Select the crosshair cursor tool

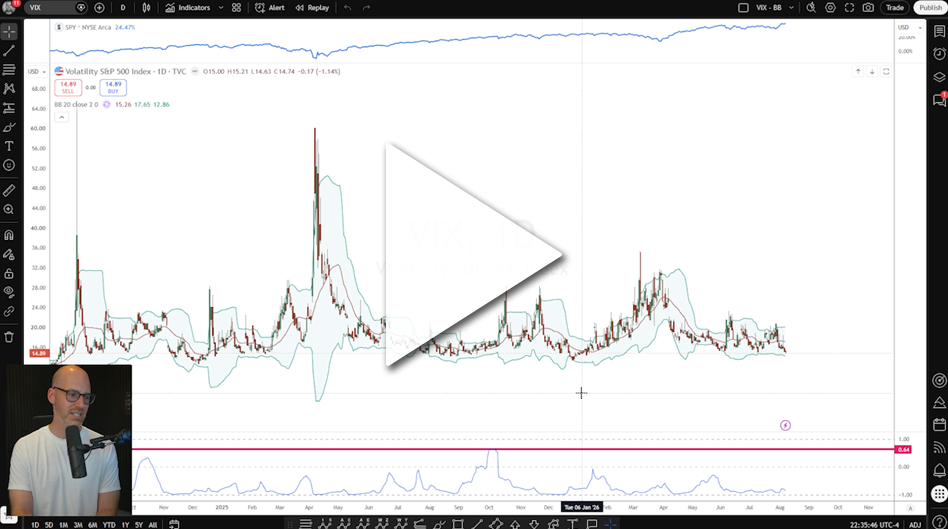(9, 31)
